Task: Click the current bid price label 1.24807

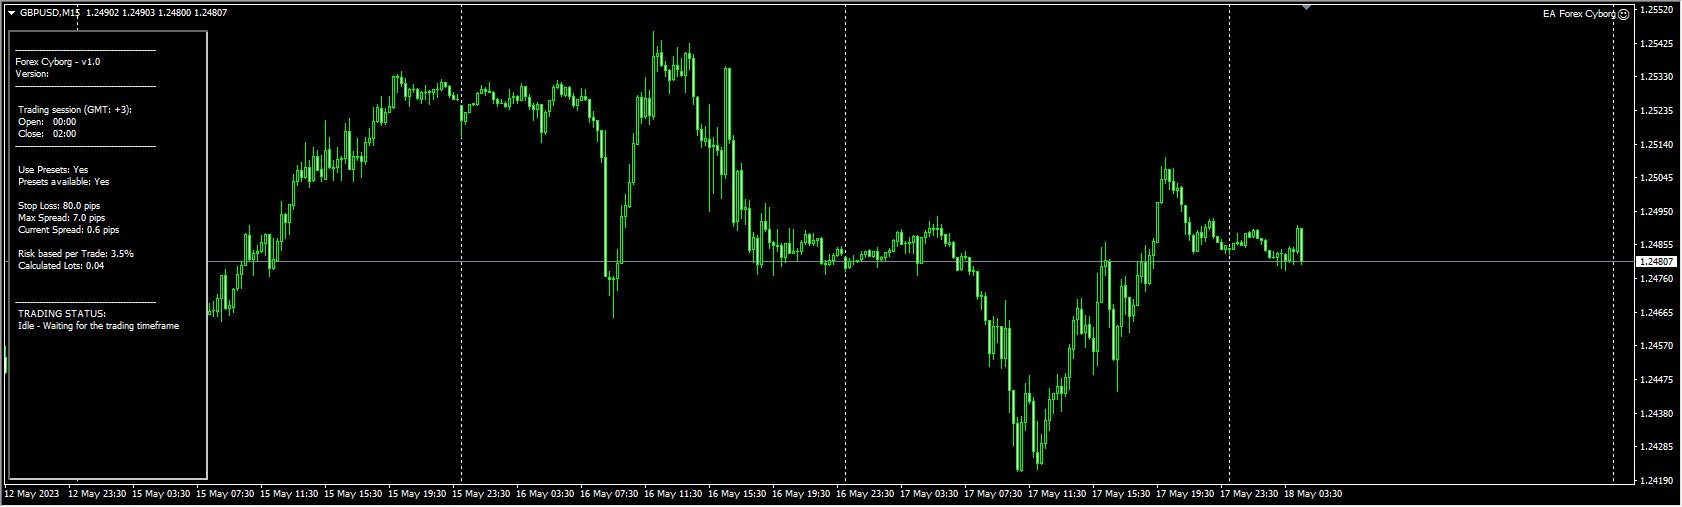Action: (x=1658, y=262)
